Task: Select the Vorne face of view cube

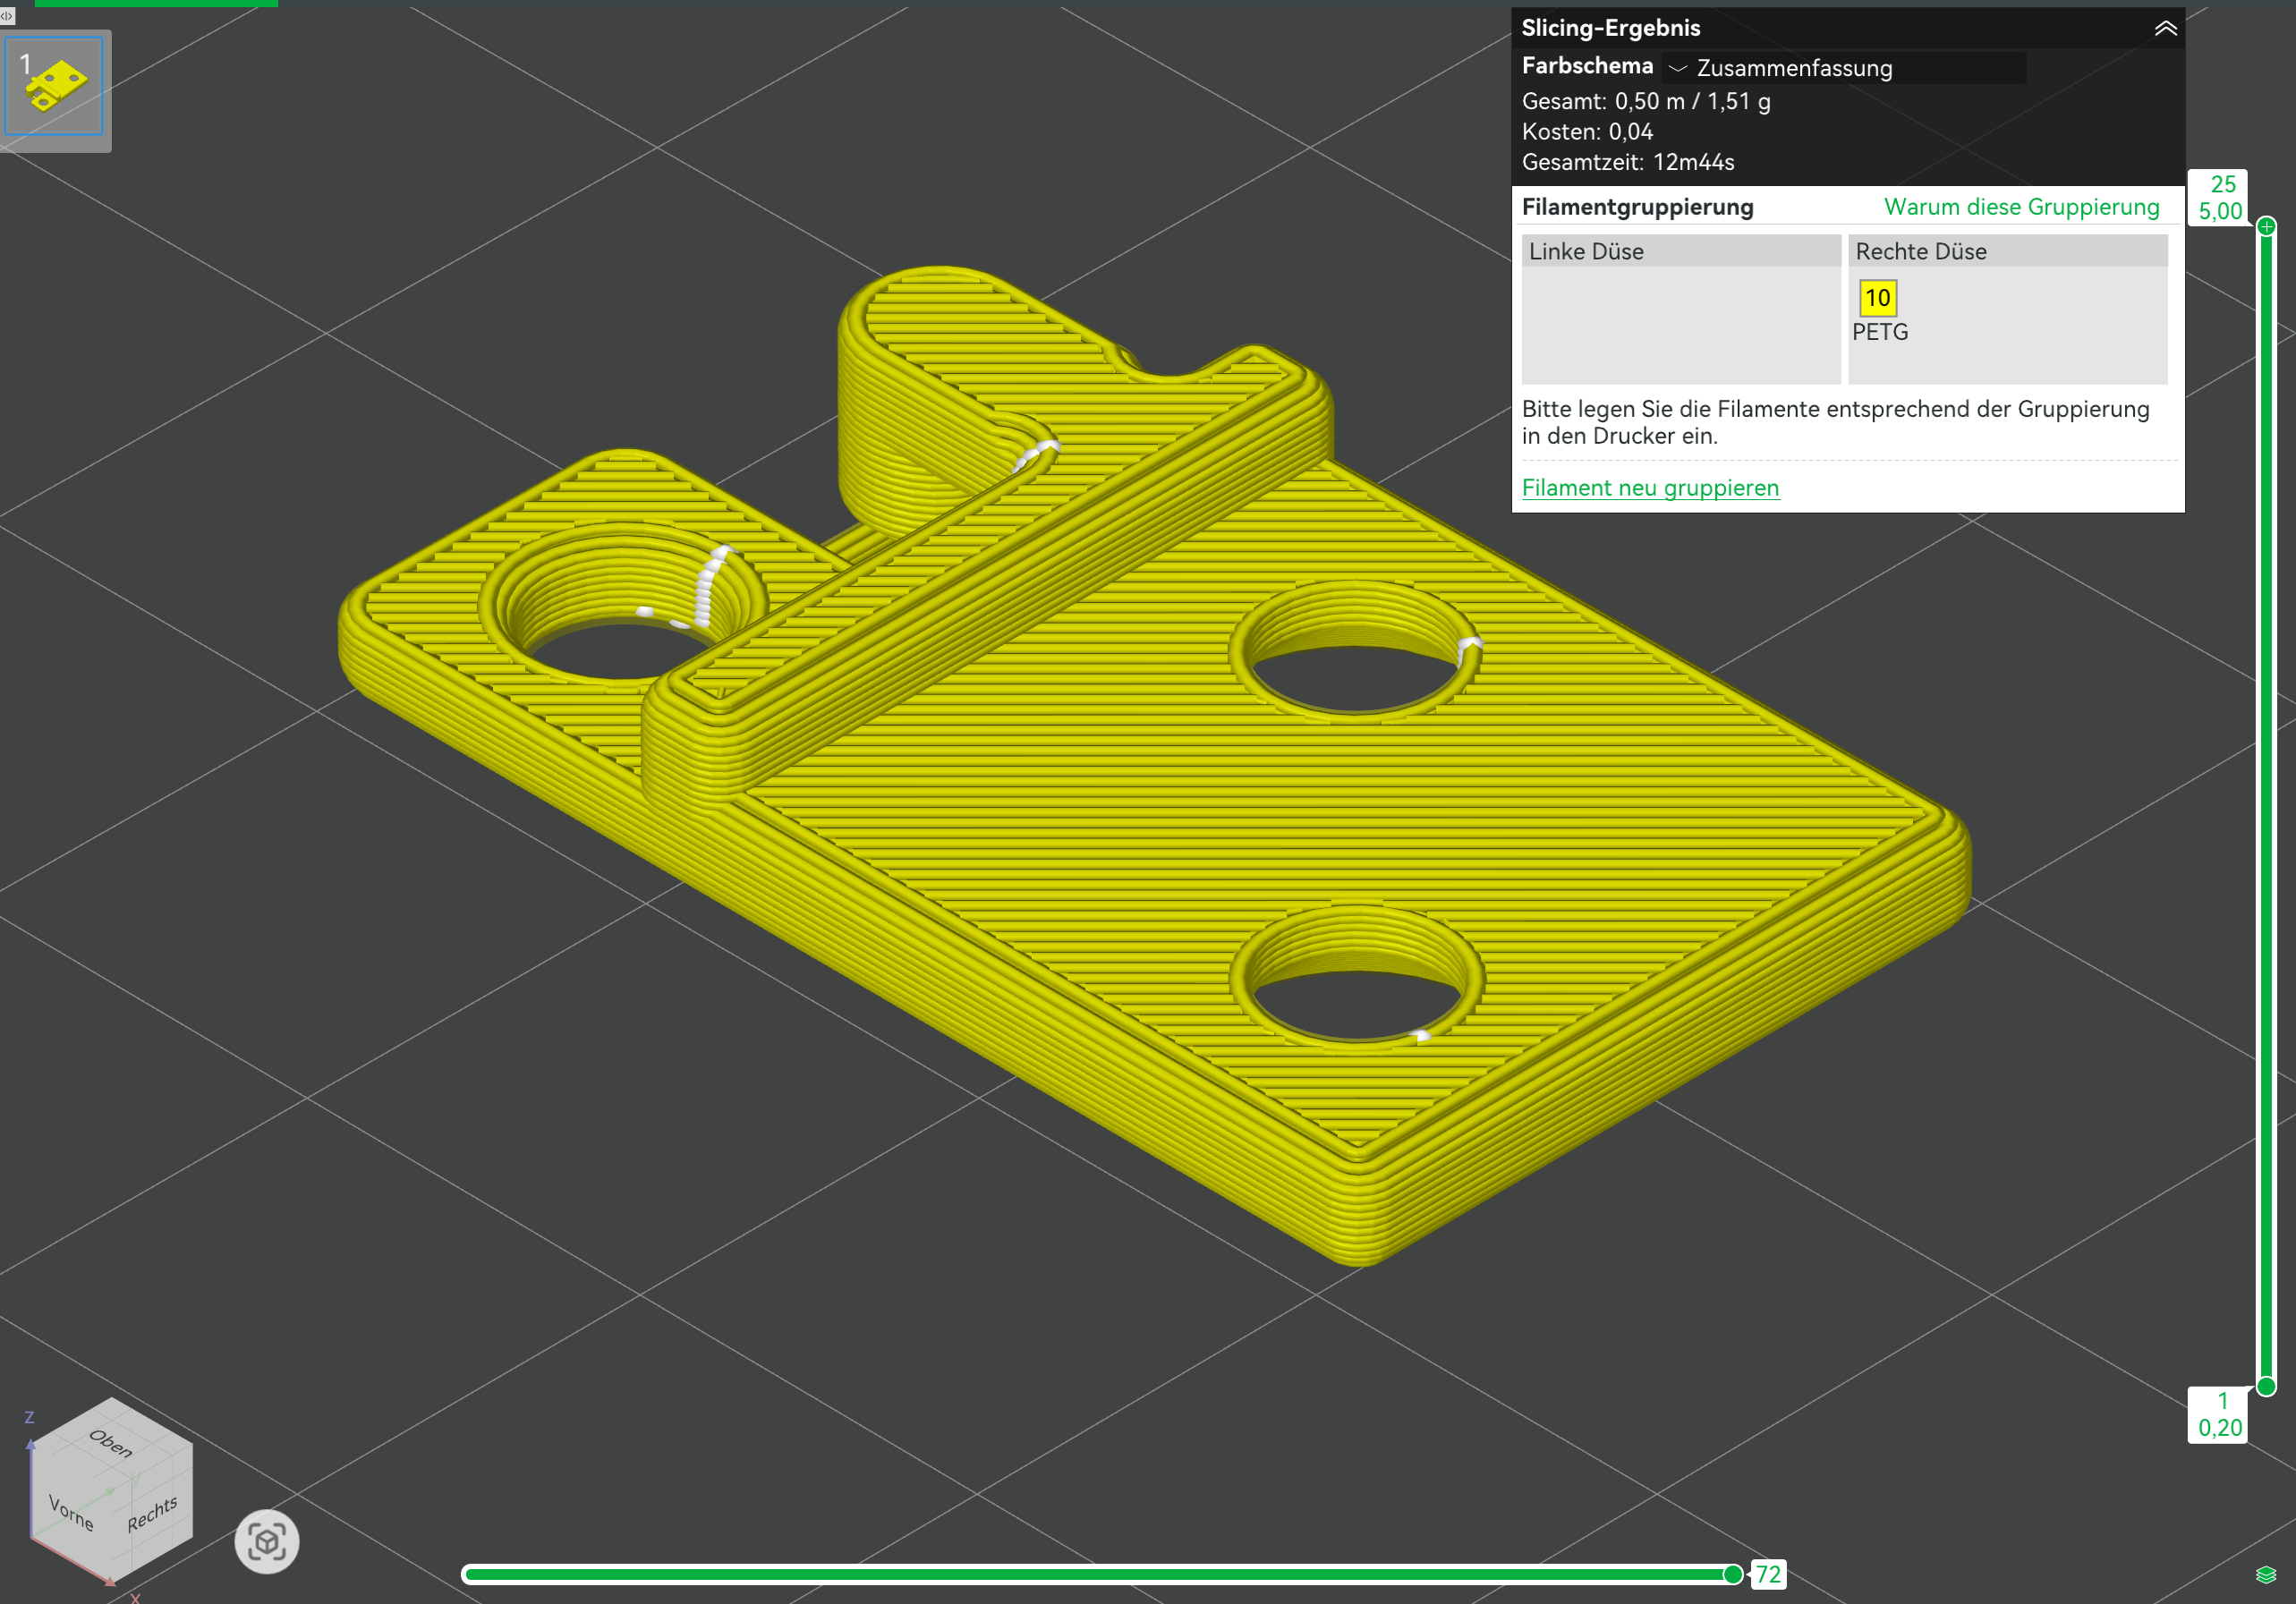Action: pos(71,1513)
